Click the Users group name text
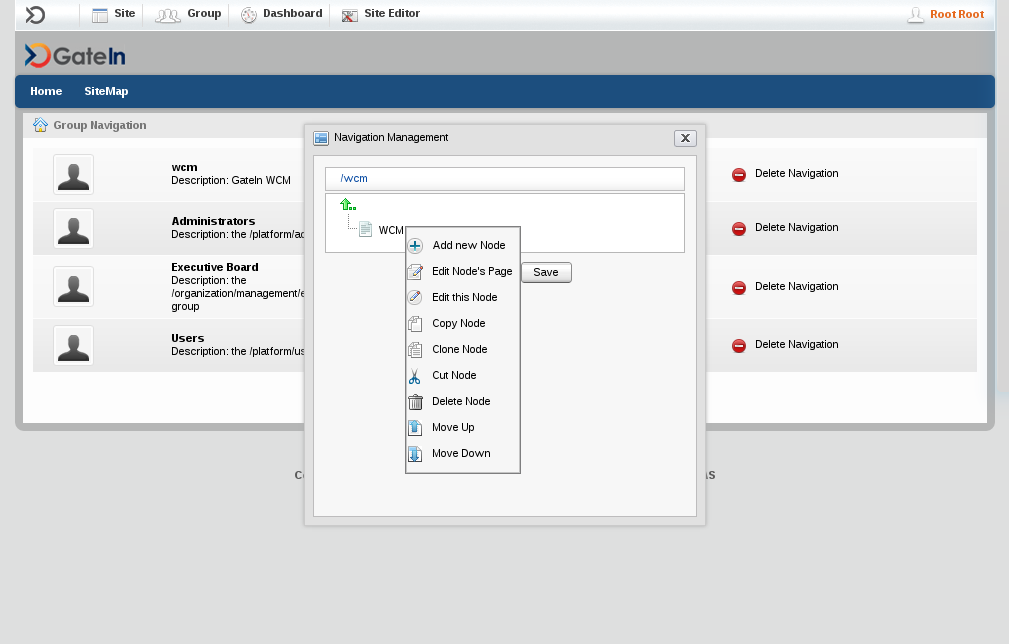 tap(188, 338)
